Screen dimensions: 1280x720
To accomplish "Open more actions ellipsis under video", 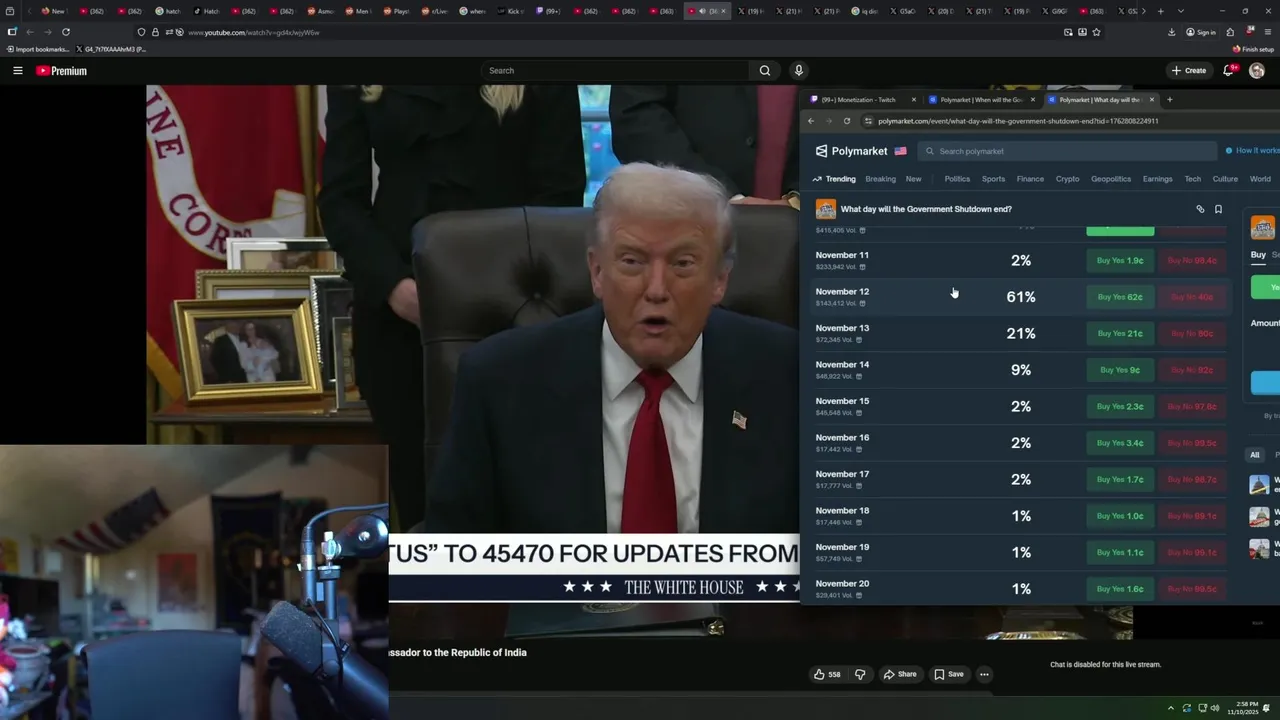I will (x=984, y=674).
